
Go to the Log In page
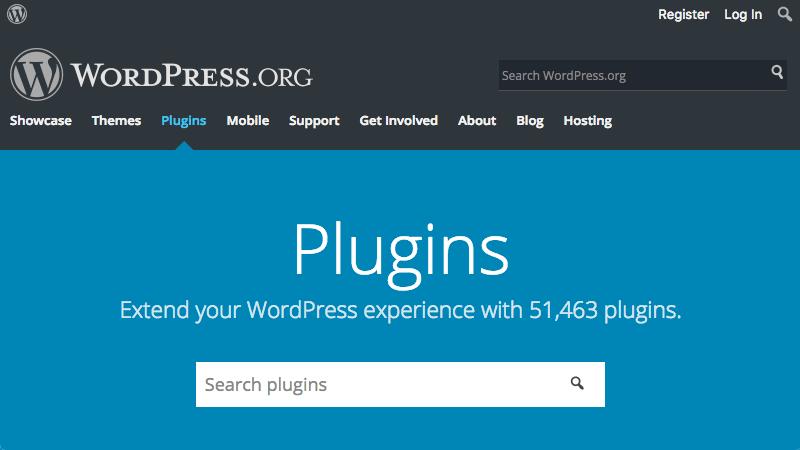743,14
